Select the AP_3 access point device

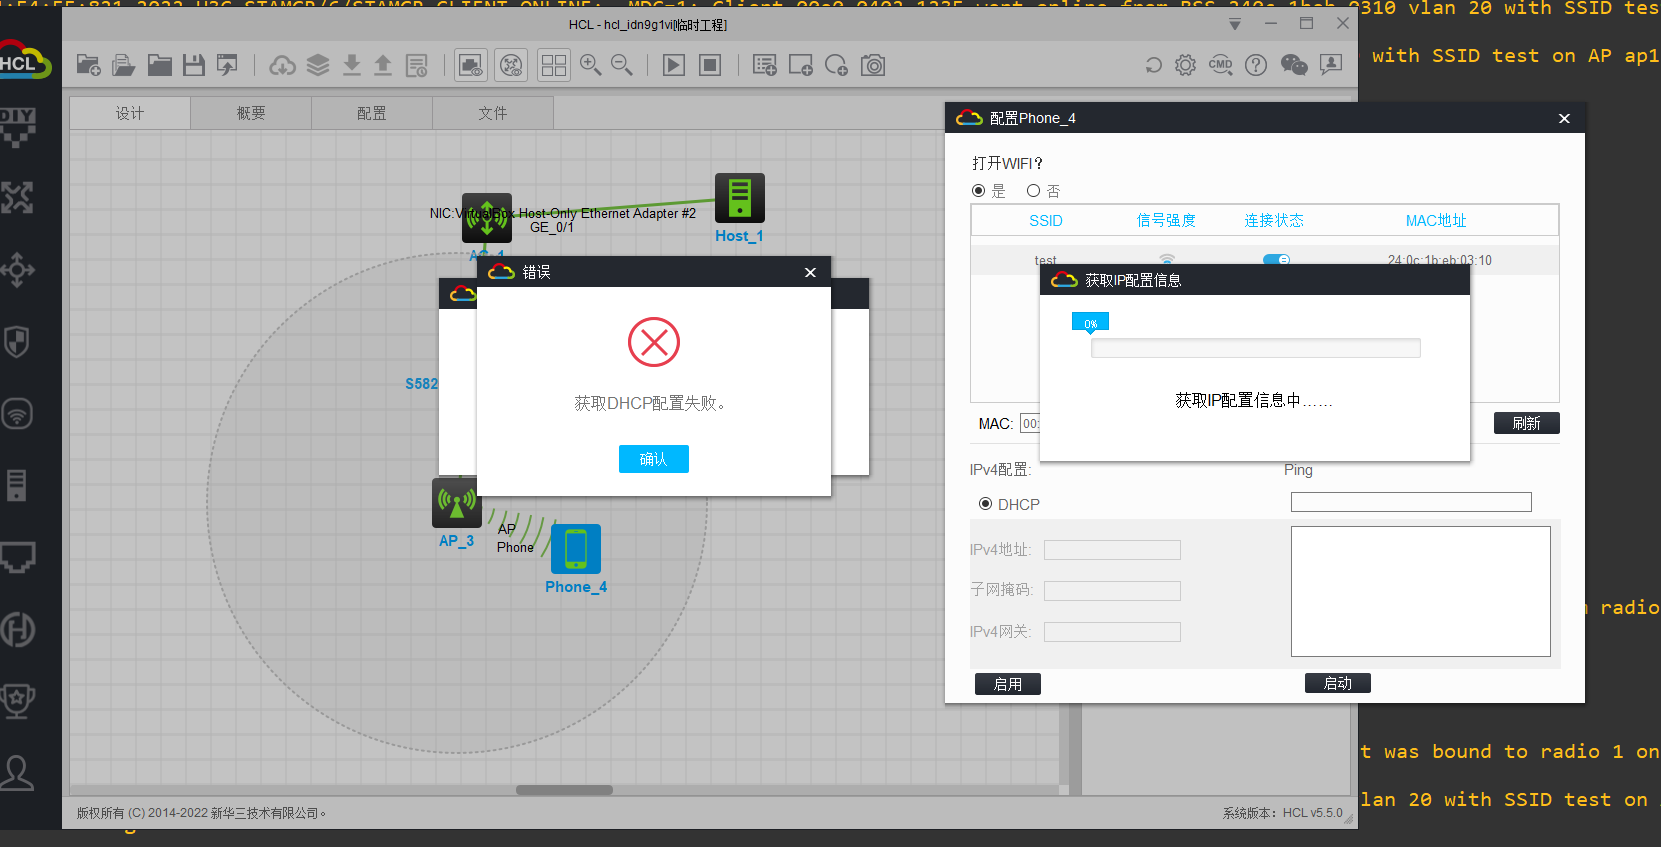[457, 503]
